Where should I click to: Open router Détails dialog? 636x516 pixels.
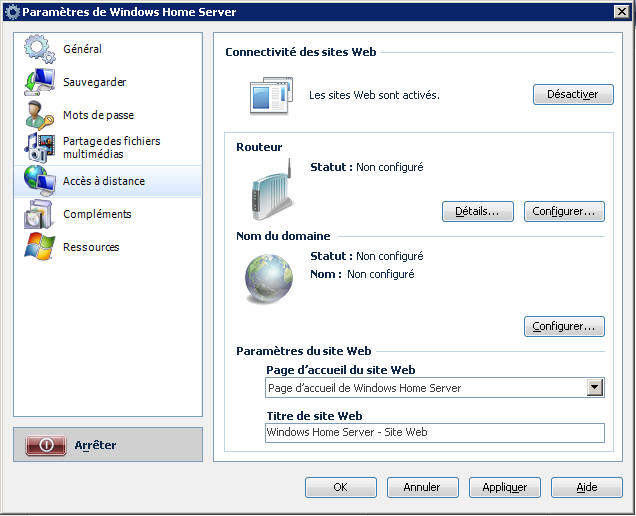point(478,211)
